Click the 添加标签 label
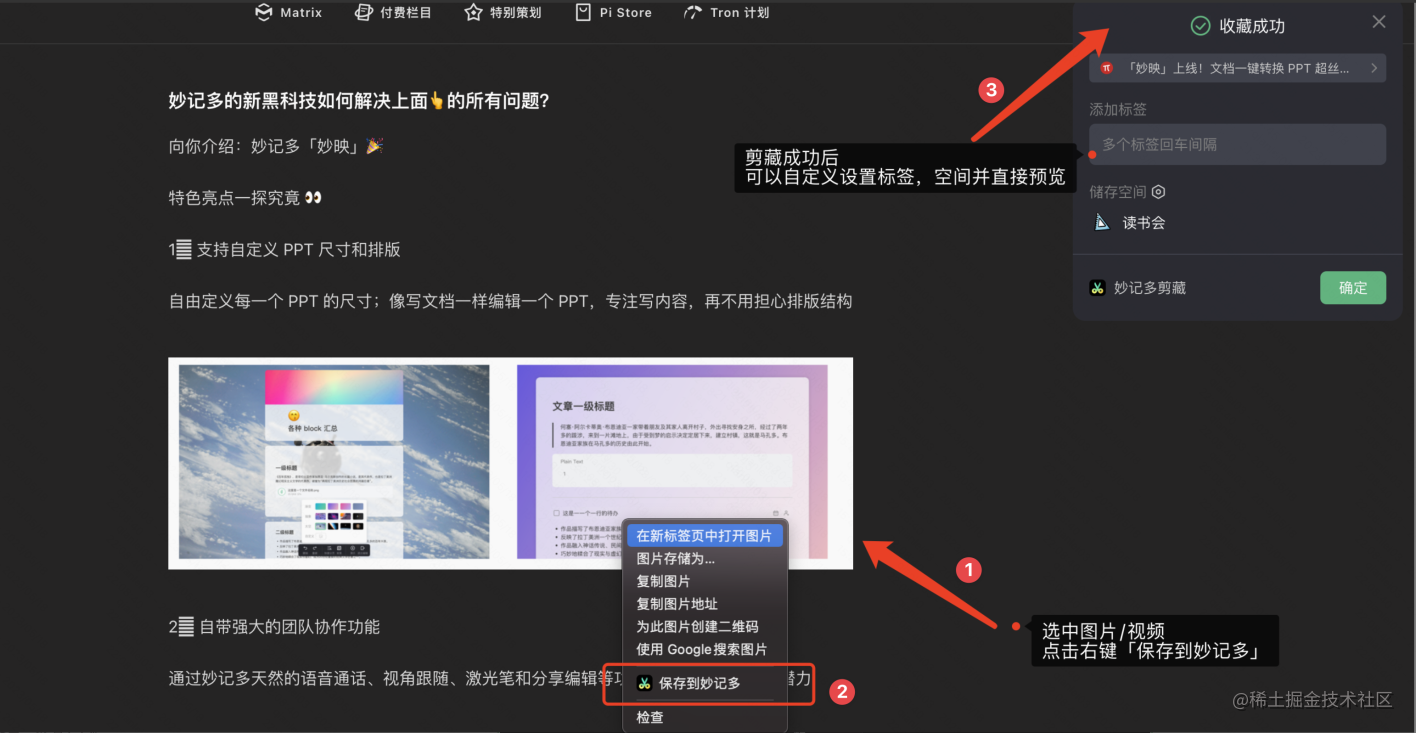Screen dimensions: 1416x733 tap(1118, 109)
